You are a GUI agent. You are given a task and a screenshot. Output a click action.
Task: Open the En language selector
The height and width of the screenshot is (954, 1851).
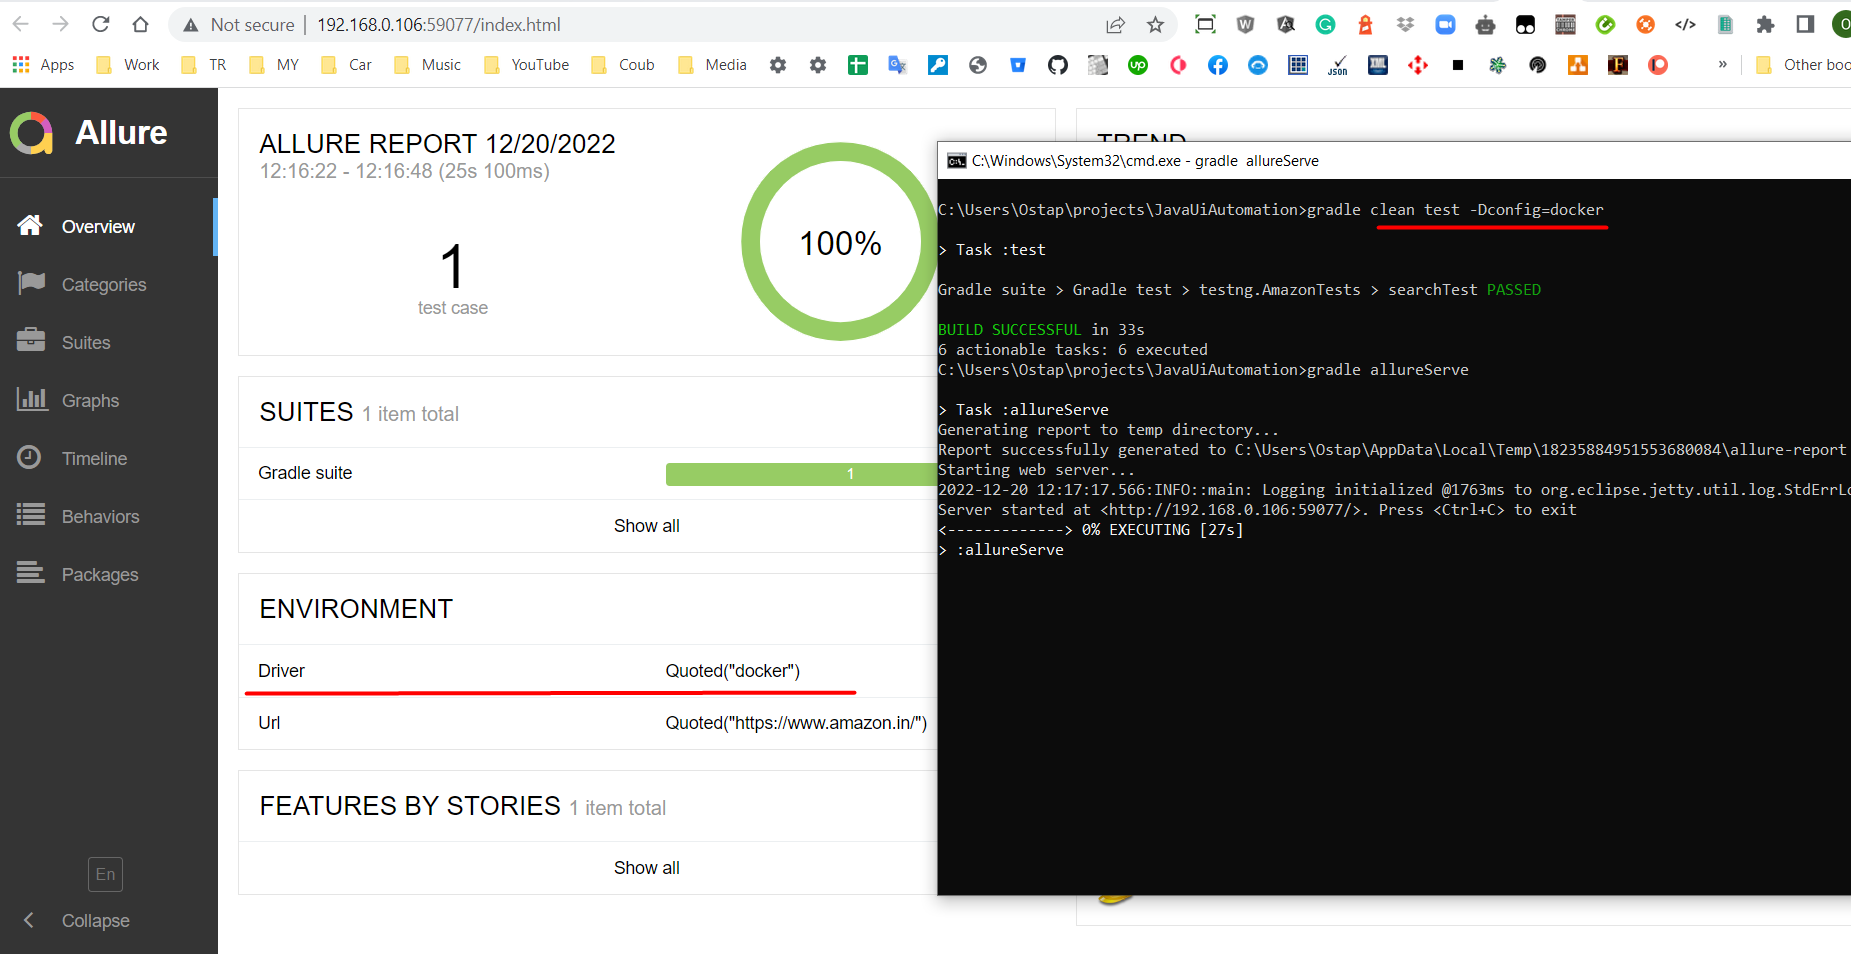click(x=105, y=874)
